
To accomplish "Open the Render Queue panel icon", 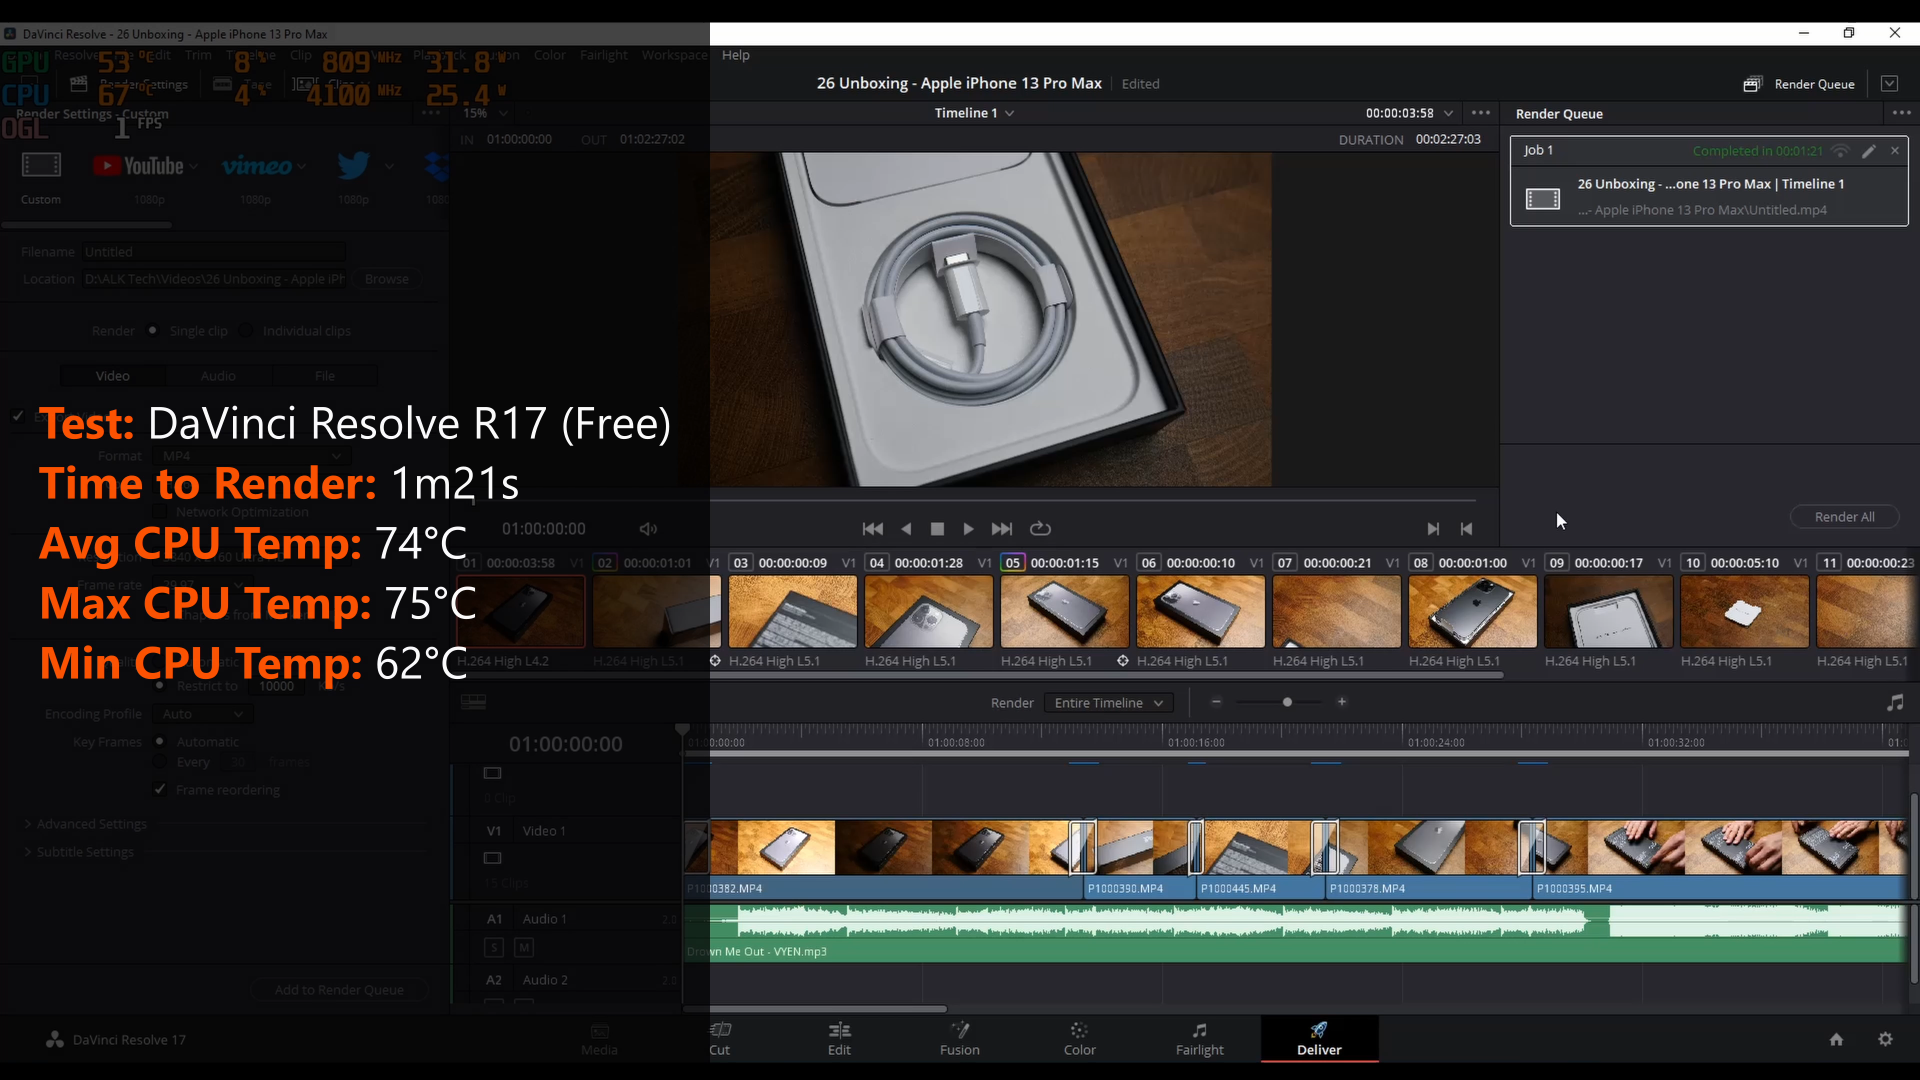I will tap(1752, 84).
